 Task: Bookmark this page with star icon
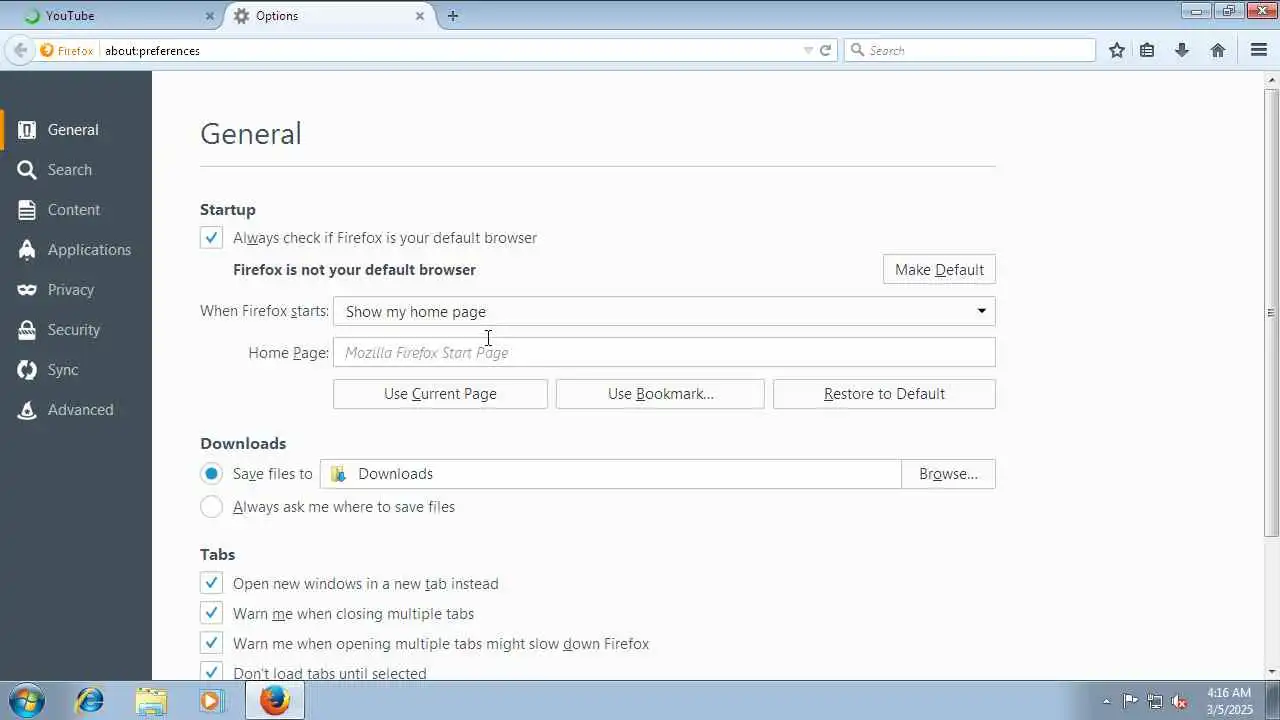pyautogui.click(x=1117, y=50)
